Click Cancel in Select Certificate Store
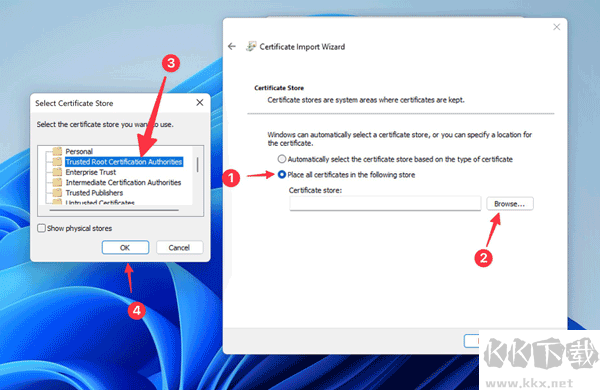Viewport: 600px width, 390px height. coord(179,247)
